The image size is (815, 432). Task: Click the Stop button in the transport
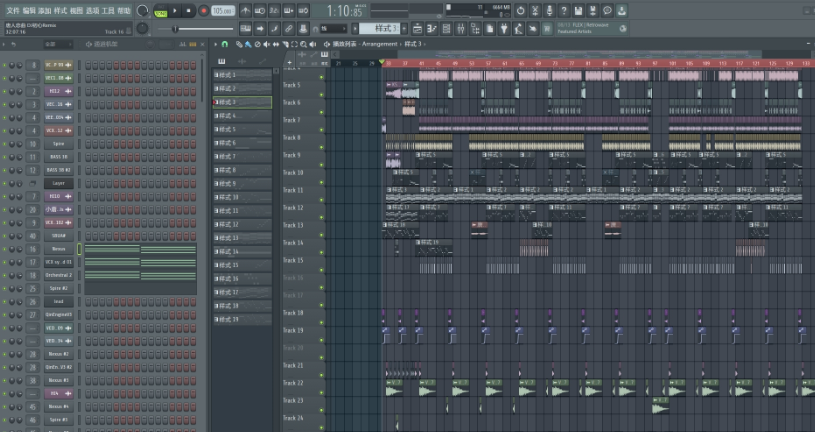pyautogui.click(x=189, y=10)
